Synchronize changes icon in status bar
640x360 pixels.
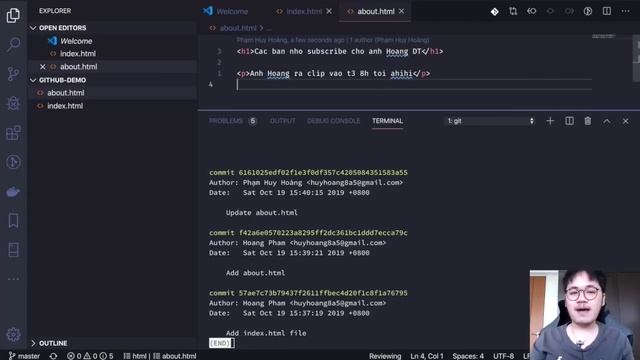click(53, 356)
